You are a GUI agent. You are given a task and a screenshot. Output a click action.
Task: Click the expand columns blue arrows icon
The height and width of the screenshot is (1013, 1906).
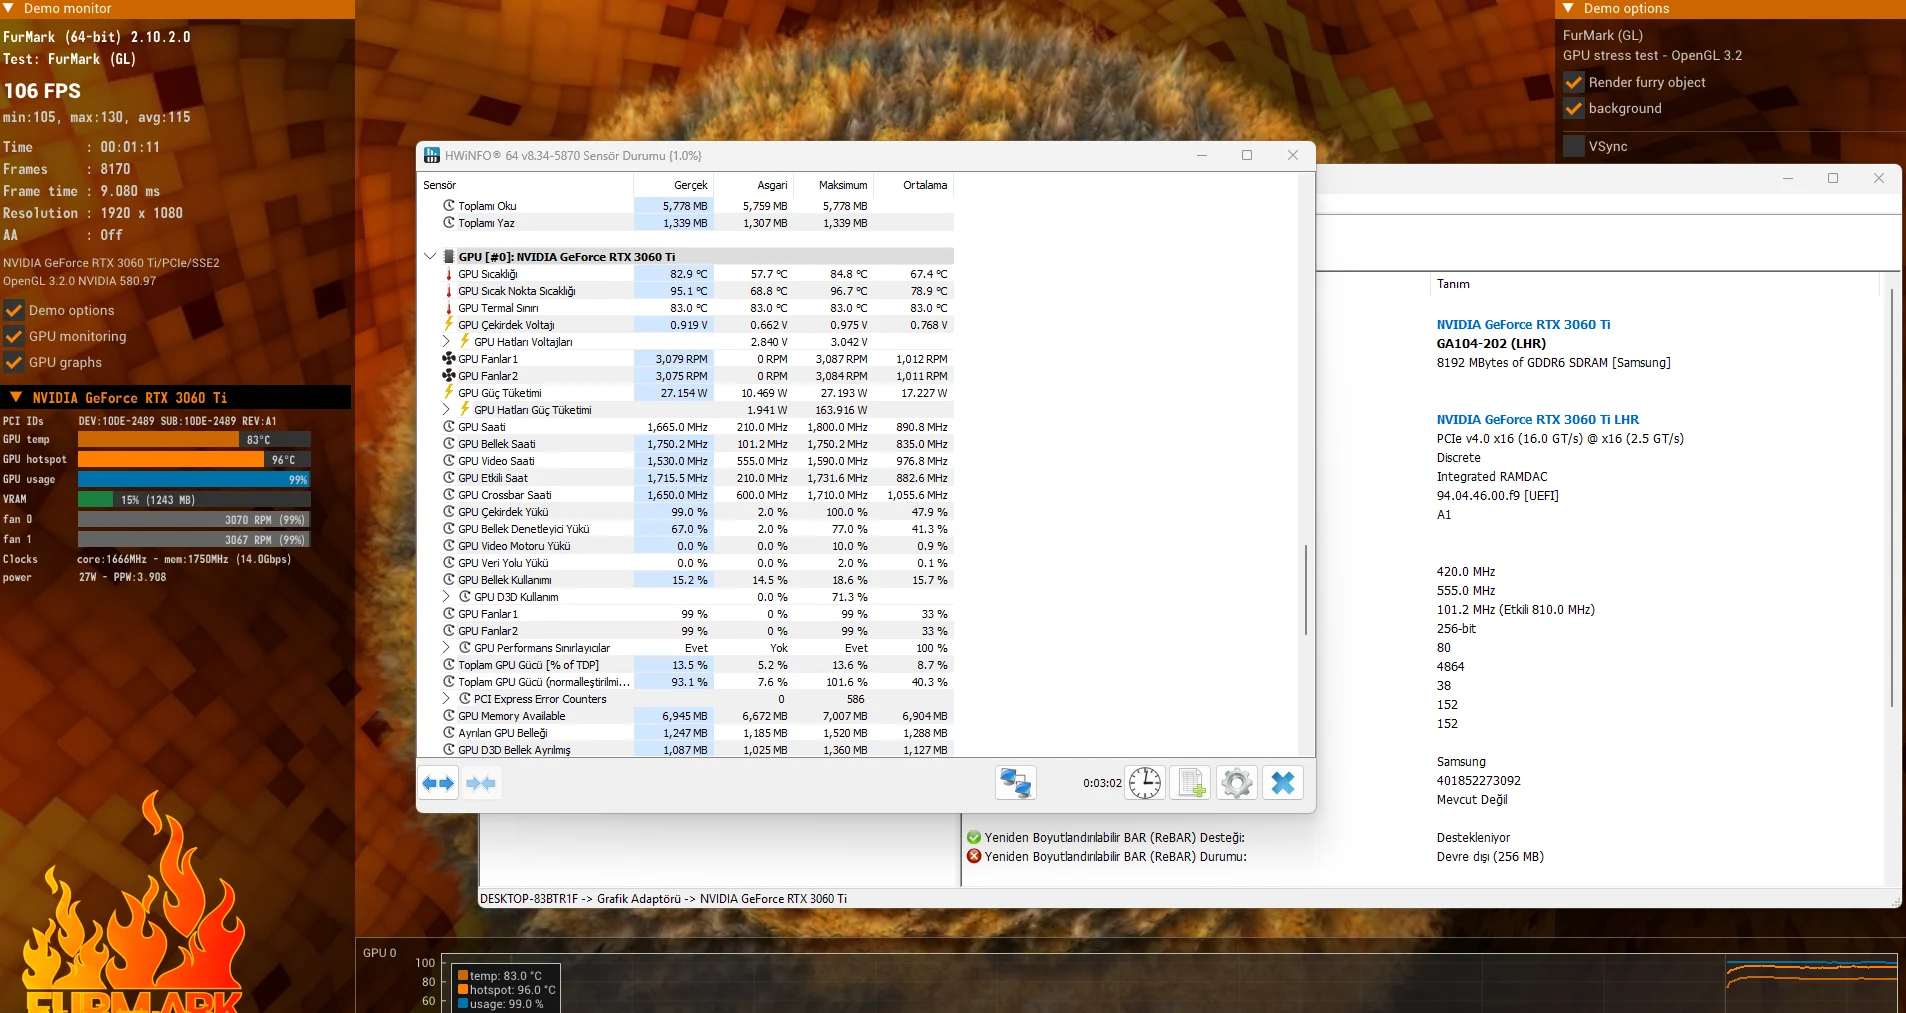(x=438, y=783)
